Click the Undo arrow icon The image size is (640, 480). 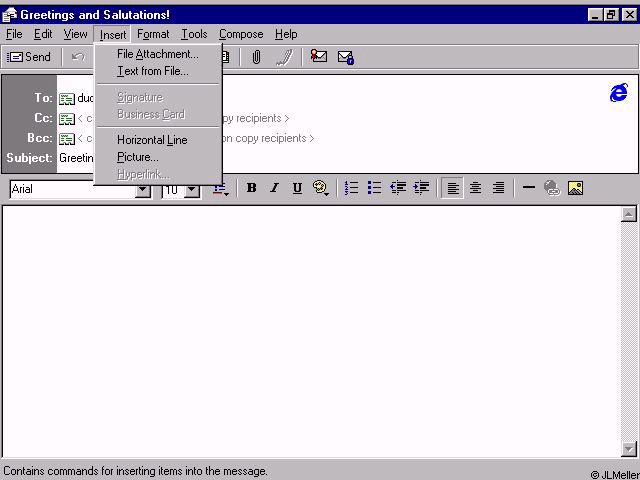[78, 57]
